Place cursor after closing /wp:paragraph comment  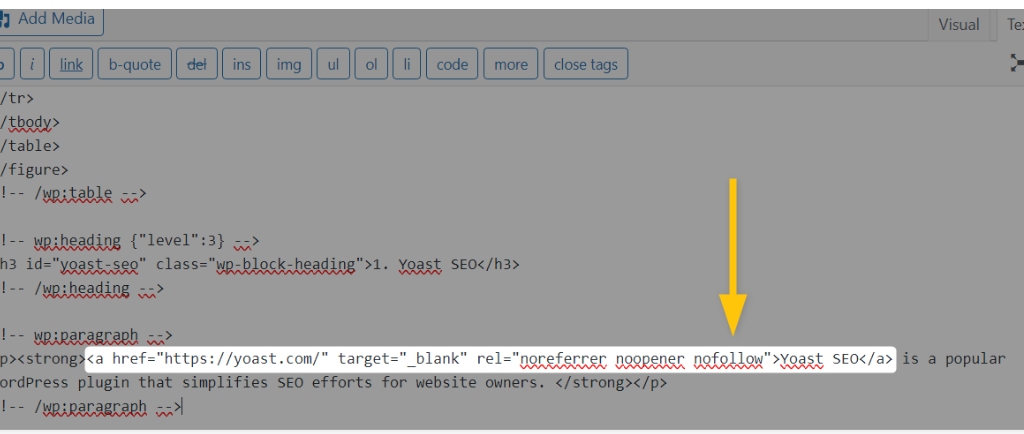[x=182, y=407]
